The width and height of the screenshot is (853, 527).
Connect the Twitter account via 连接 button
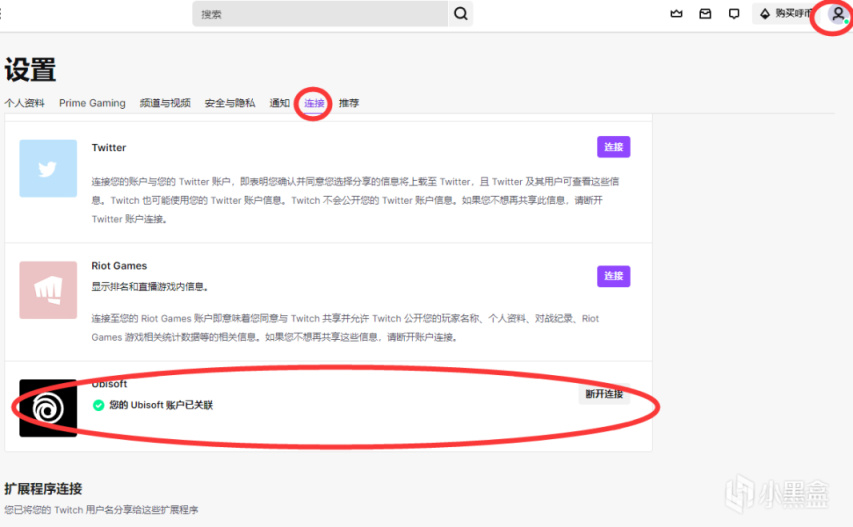(x=614, y=147)
